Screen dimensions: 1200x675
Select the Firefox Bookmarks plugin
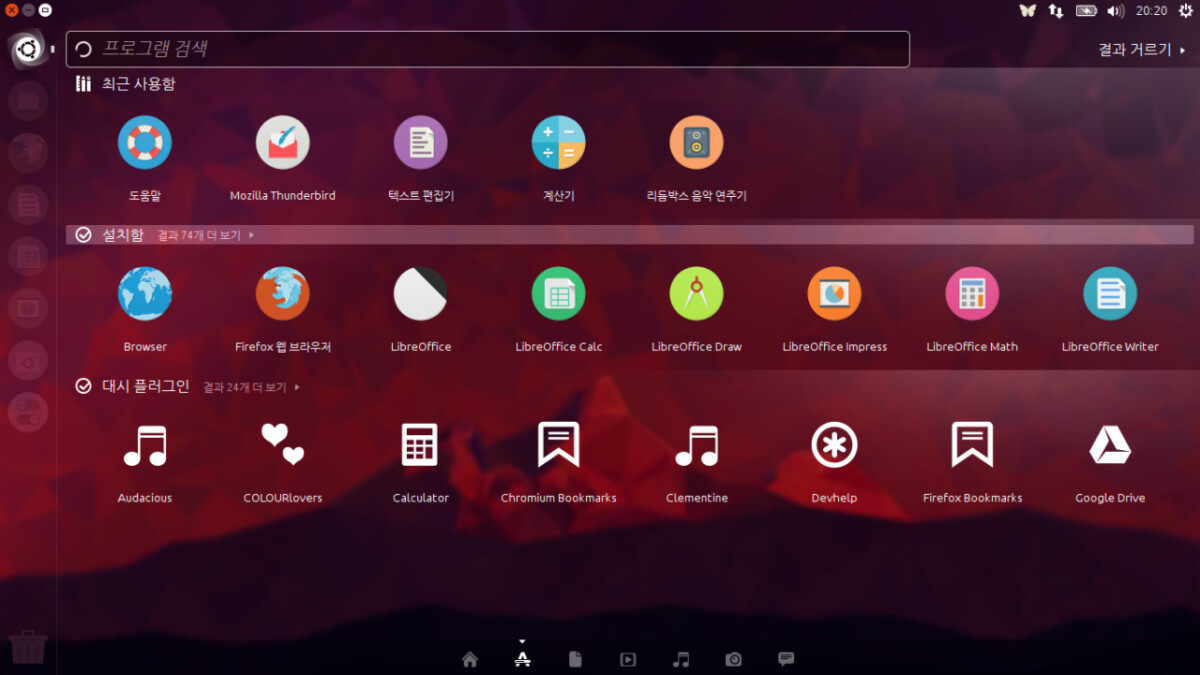[x=973, y=446]
